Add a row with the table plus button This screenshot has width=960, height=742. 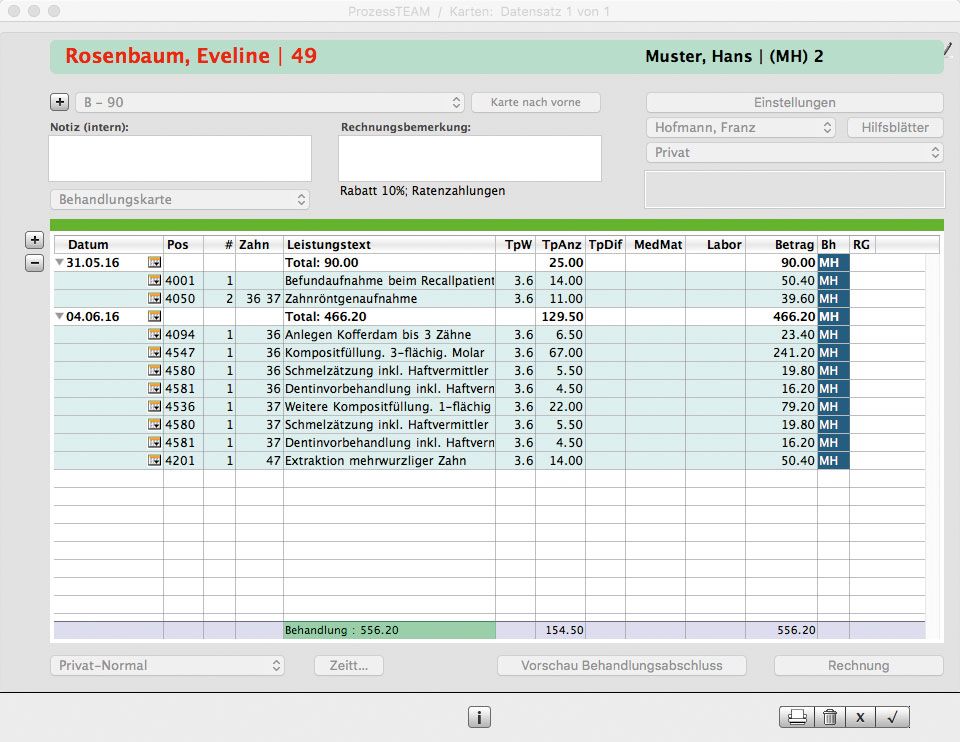34,241
